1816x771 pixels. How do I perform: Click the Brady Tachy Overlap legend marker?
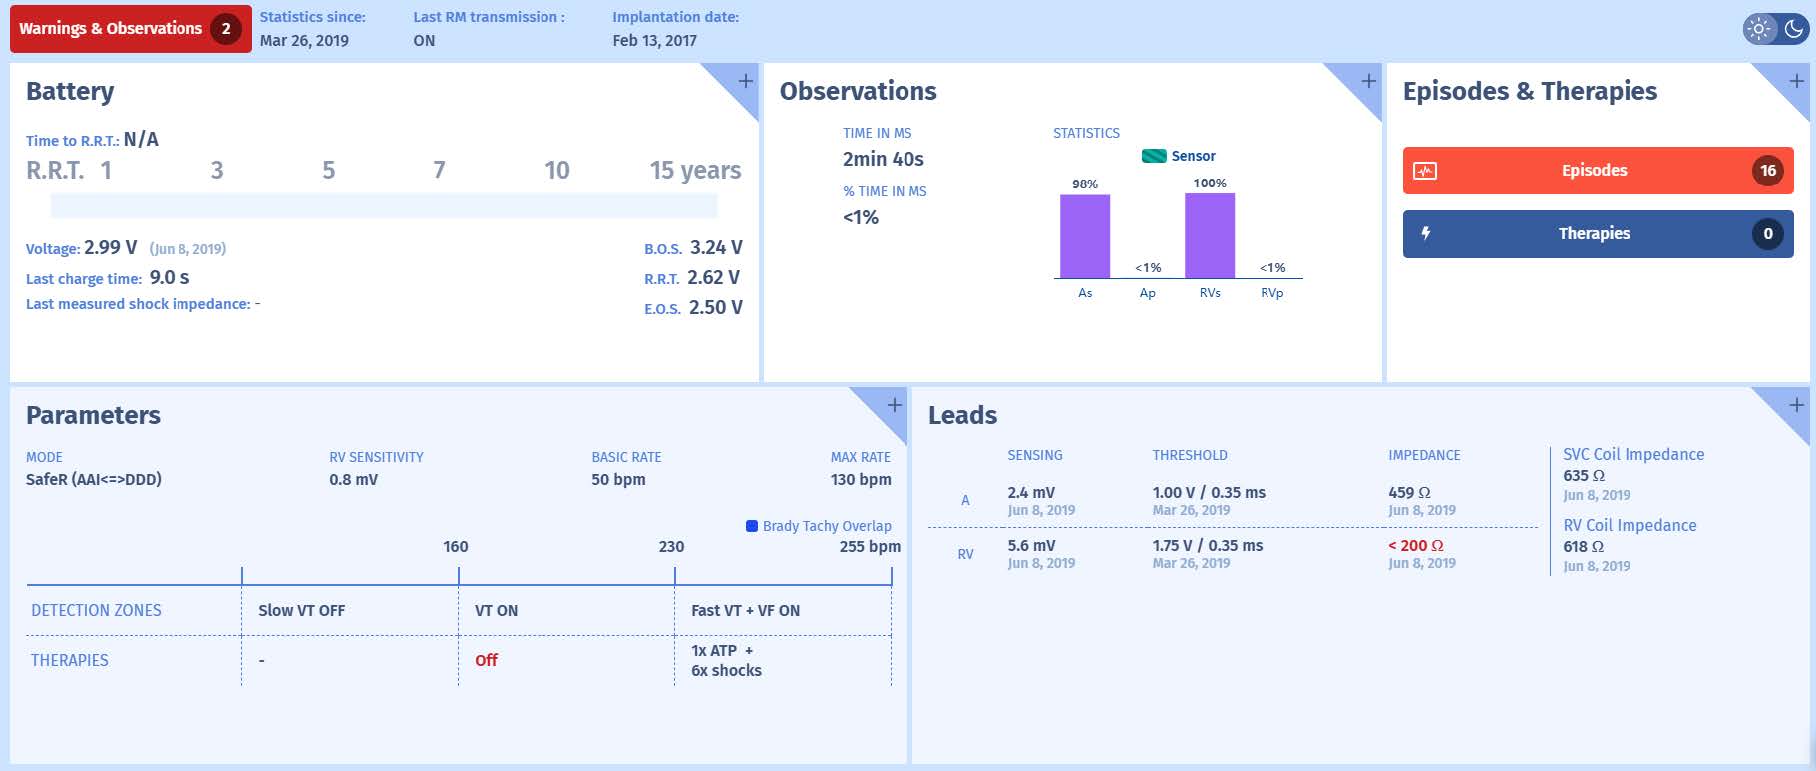[752, 526]
